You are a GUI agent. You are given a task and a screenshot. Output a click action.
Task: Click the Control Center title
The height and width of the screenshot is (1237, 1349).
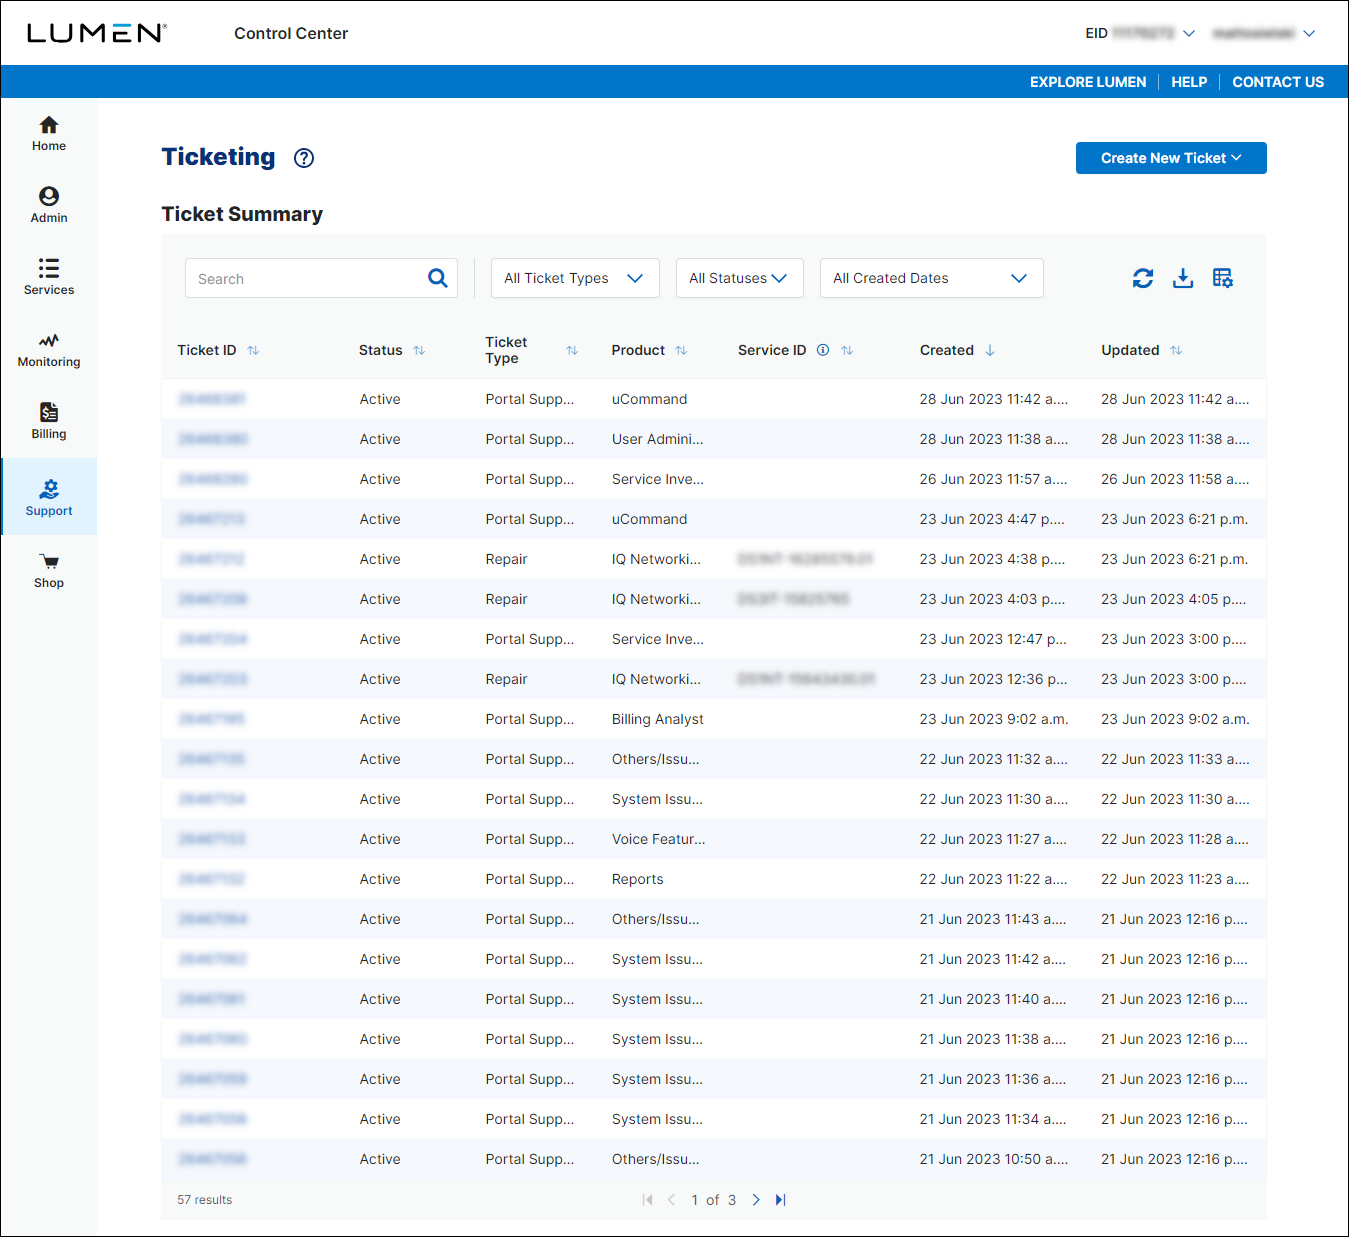point(291,33)
